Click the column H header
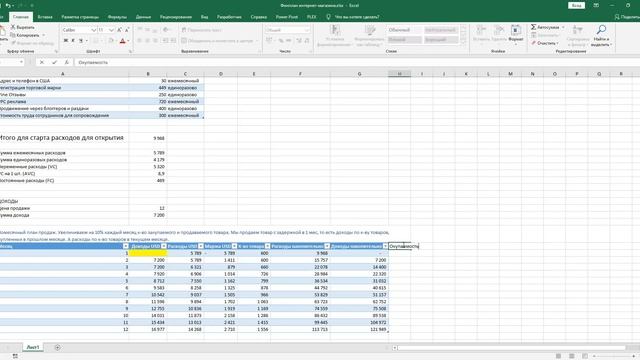This screenshot has height=360, width=640. (400, 74)
